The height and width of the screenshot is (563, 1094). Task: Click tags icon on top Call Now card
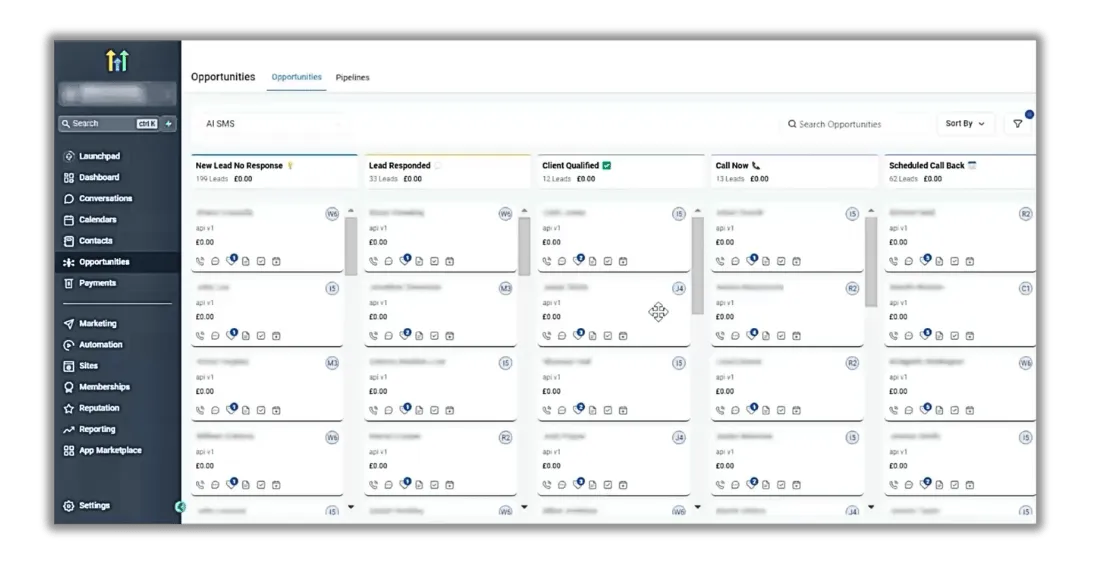(751, 261)
